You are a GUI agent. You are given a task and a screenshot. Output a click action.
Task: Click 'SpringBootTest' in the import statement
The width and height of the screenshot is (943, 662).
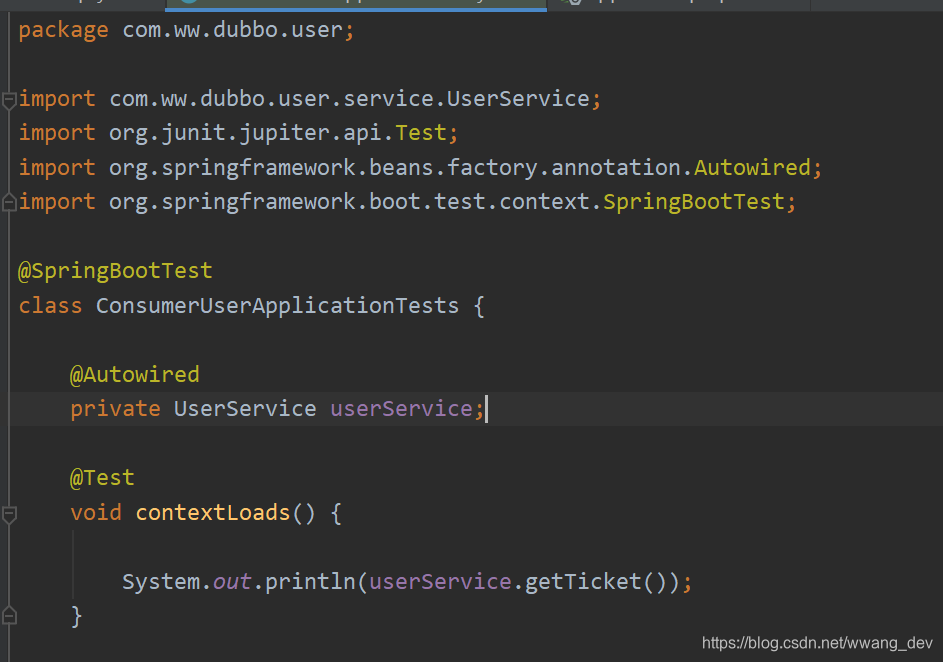(x=694, y=202)
